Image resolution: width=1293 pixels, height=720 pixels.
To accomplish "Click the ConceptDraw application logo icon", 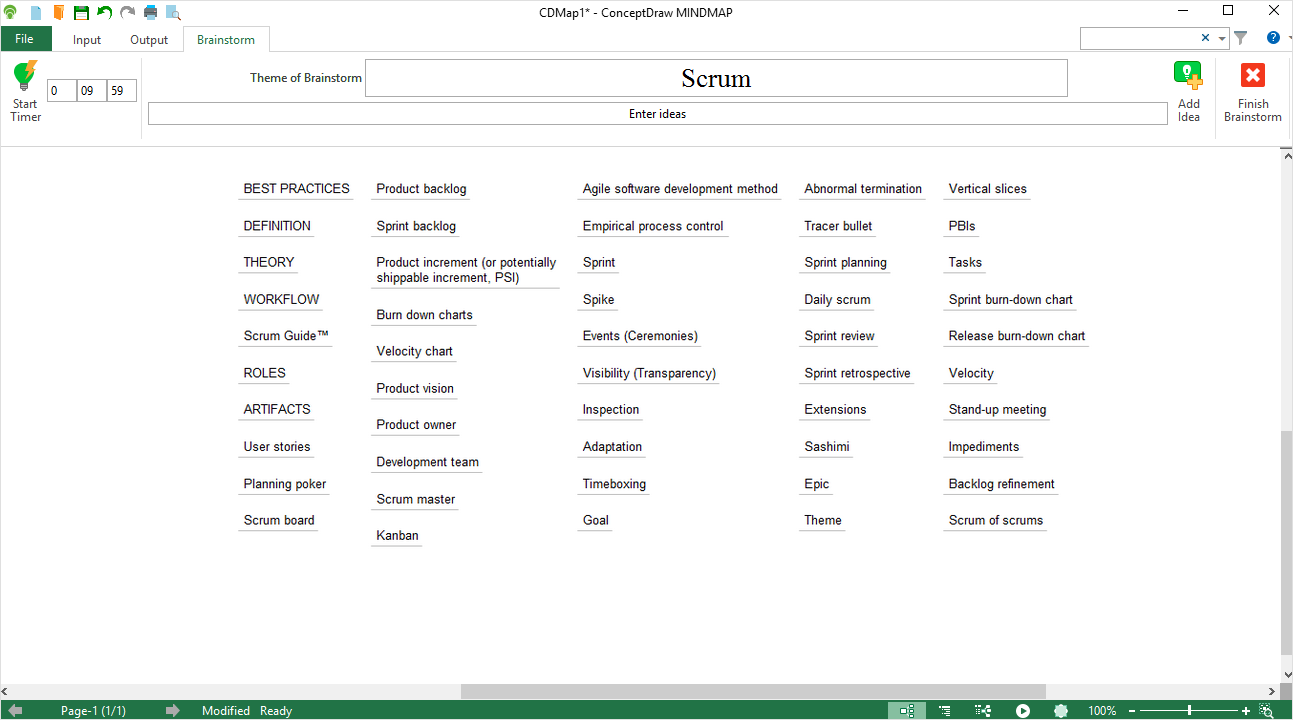I will tap(11, 12).
